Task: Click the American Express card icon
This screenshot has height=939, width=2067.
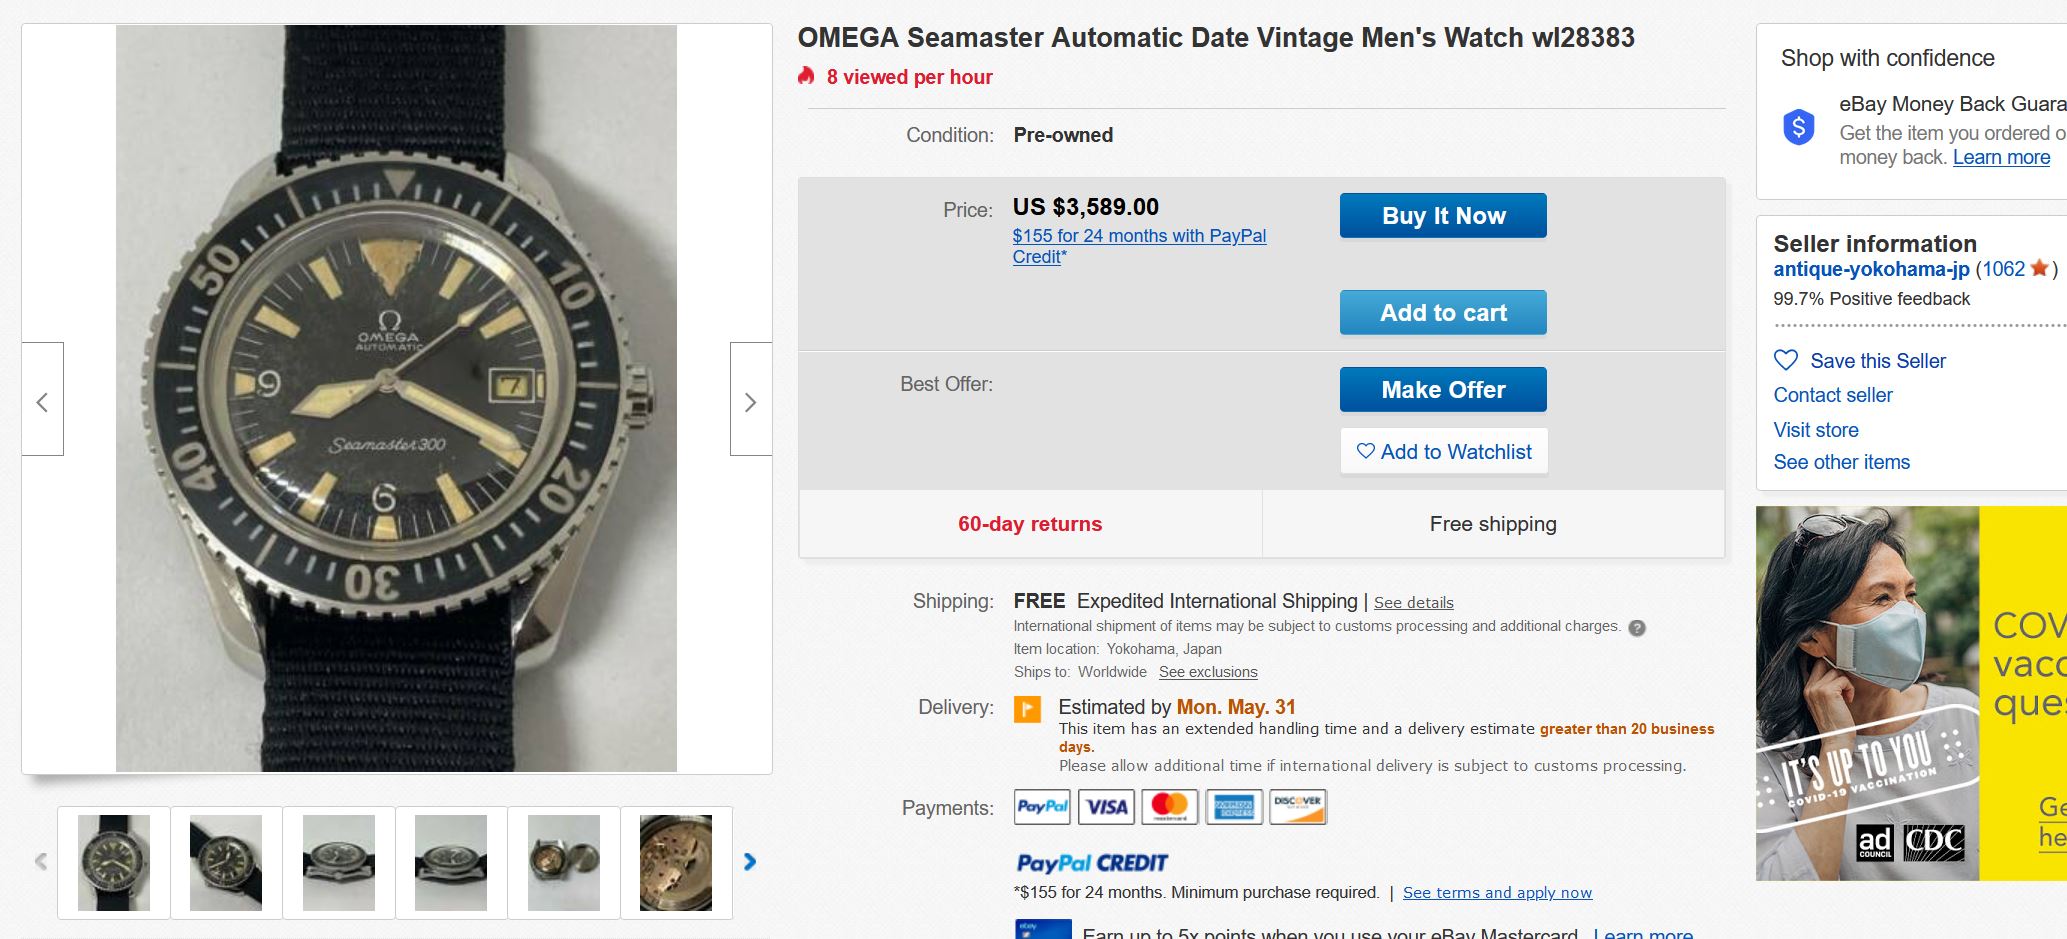Action: (x=1233, y=807)
